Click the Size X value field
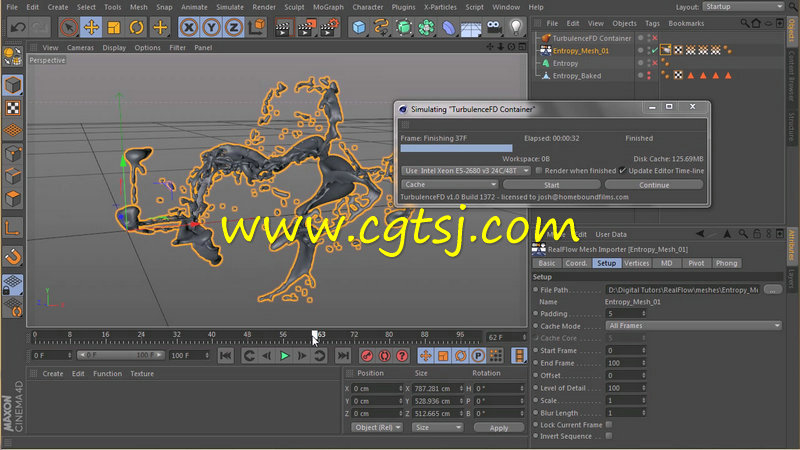The image size is (800, 450). pyautogui.click(x=438, y=388)
